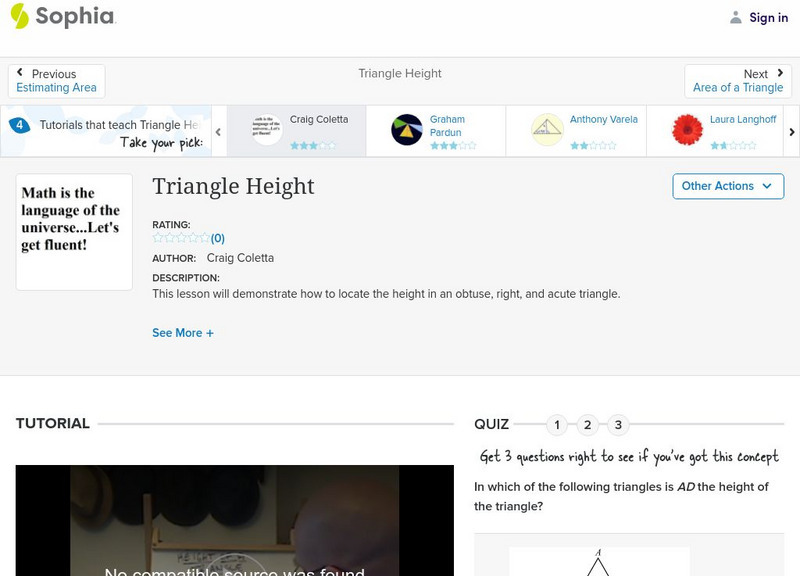Select quiz step 3 indicator

coord(617,424)
